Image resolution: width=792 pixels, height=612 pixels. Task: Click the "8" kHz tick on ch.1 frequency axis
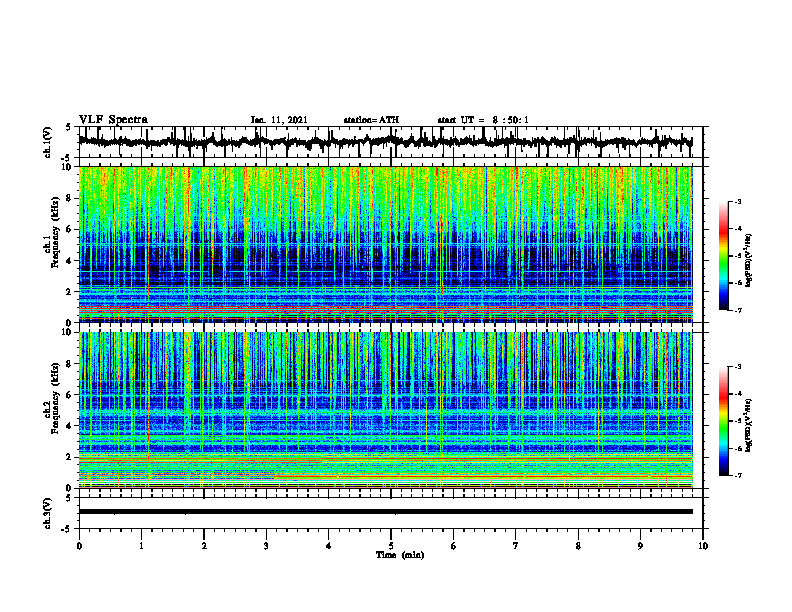coord(69,198)
